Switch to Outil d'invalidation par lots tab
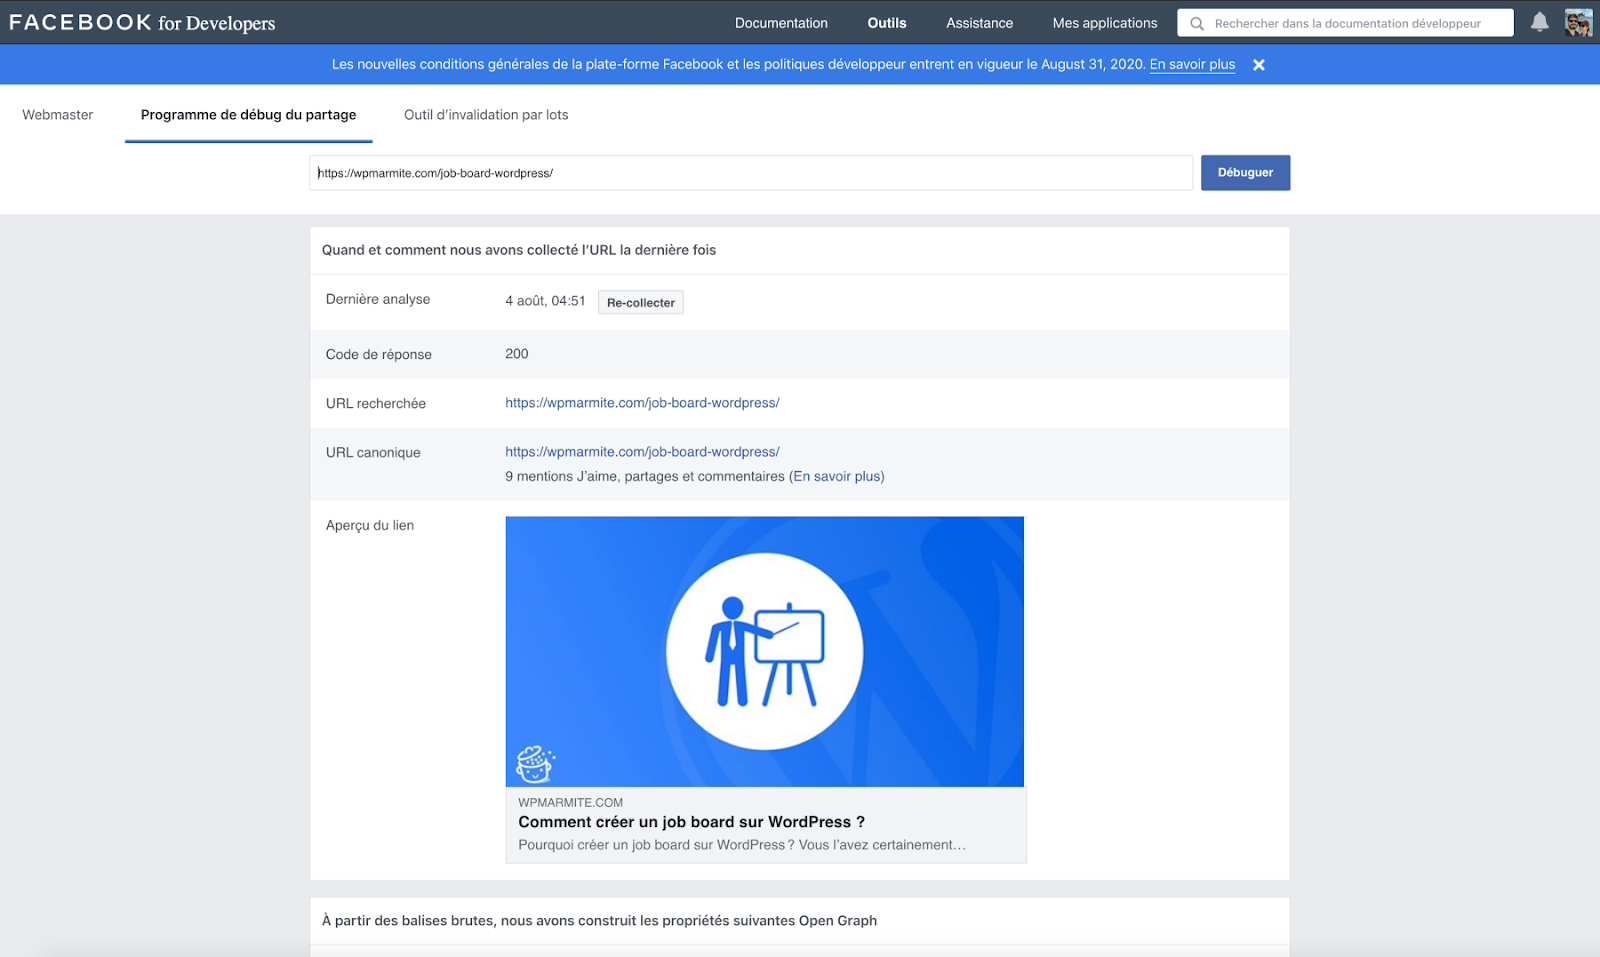The width and height of the screenshot is (1600, 957). click(x=486, y=115)
